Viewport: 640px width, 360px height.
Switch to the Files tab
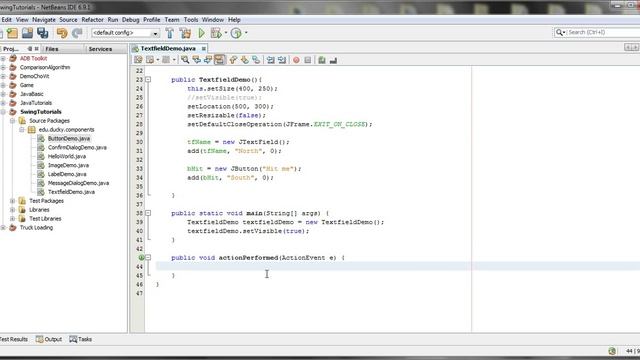(52, 49)
